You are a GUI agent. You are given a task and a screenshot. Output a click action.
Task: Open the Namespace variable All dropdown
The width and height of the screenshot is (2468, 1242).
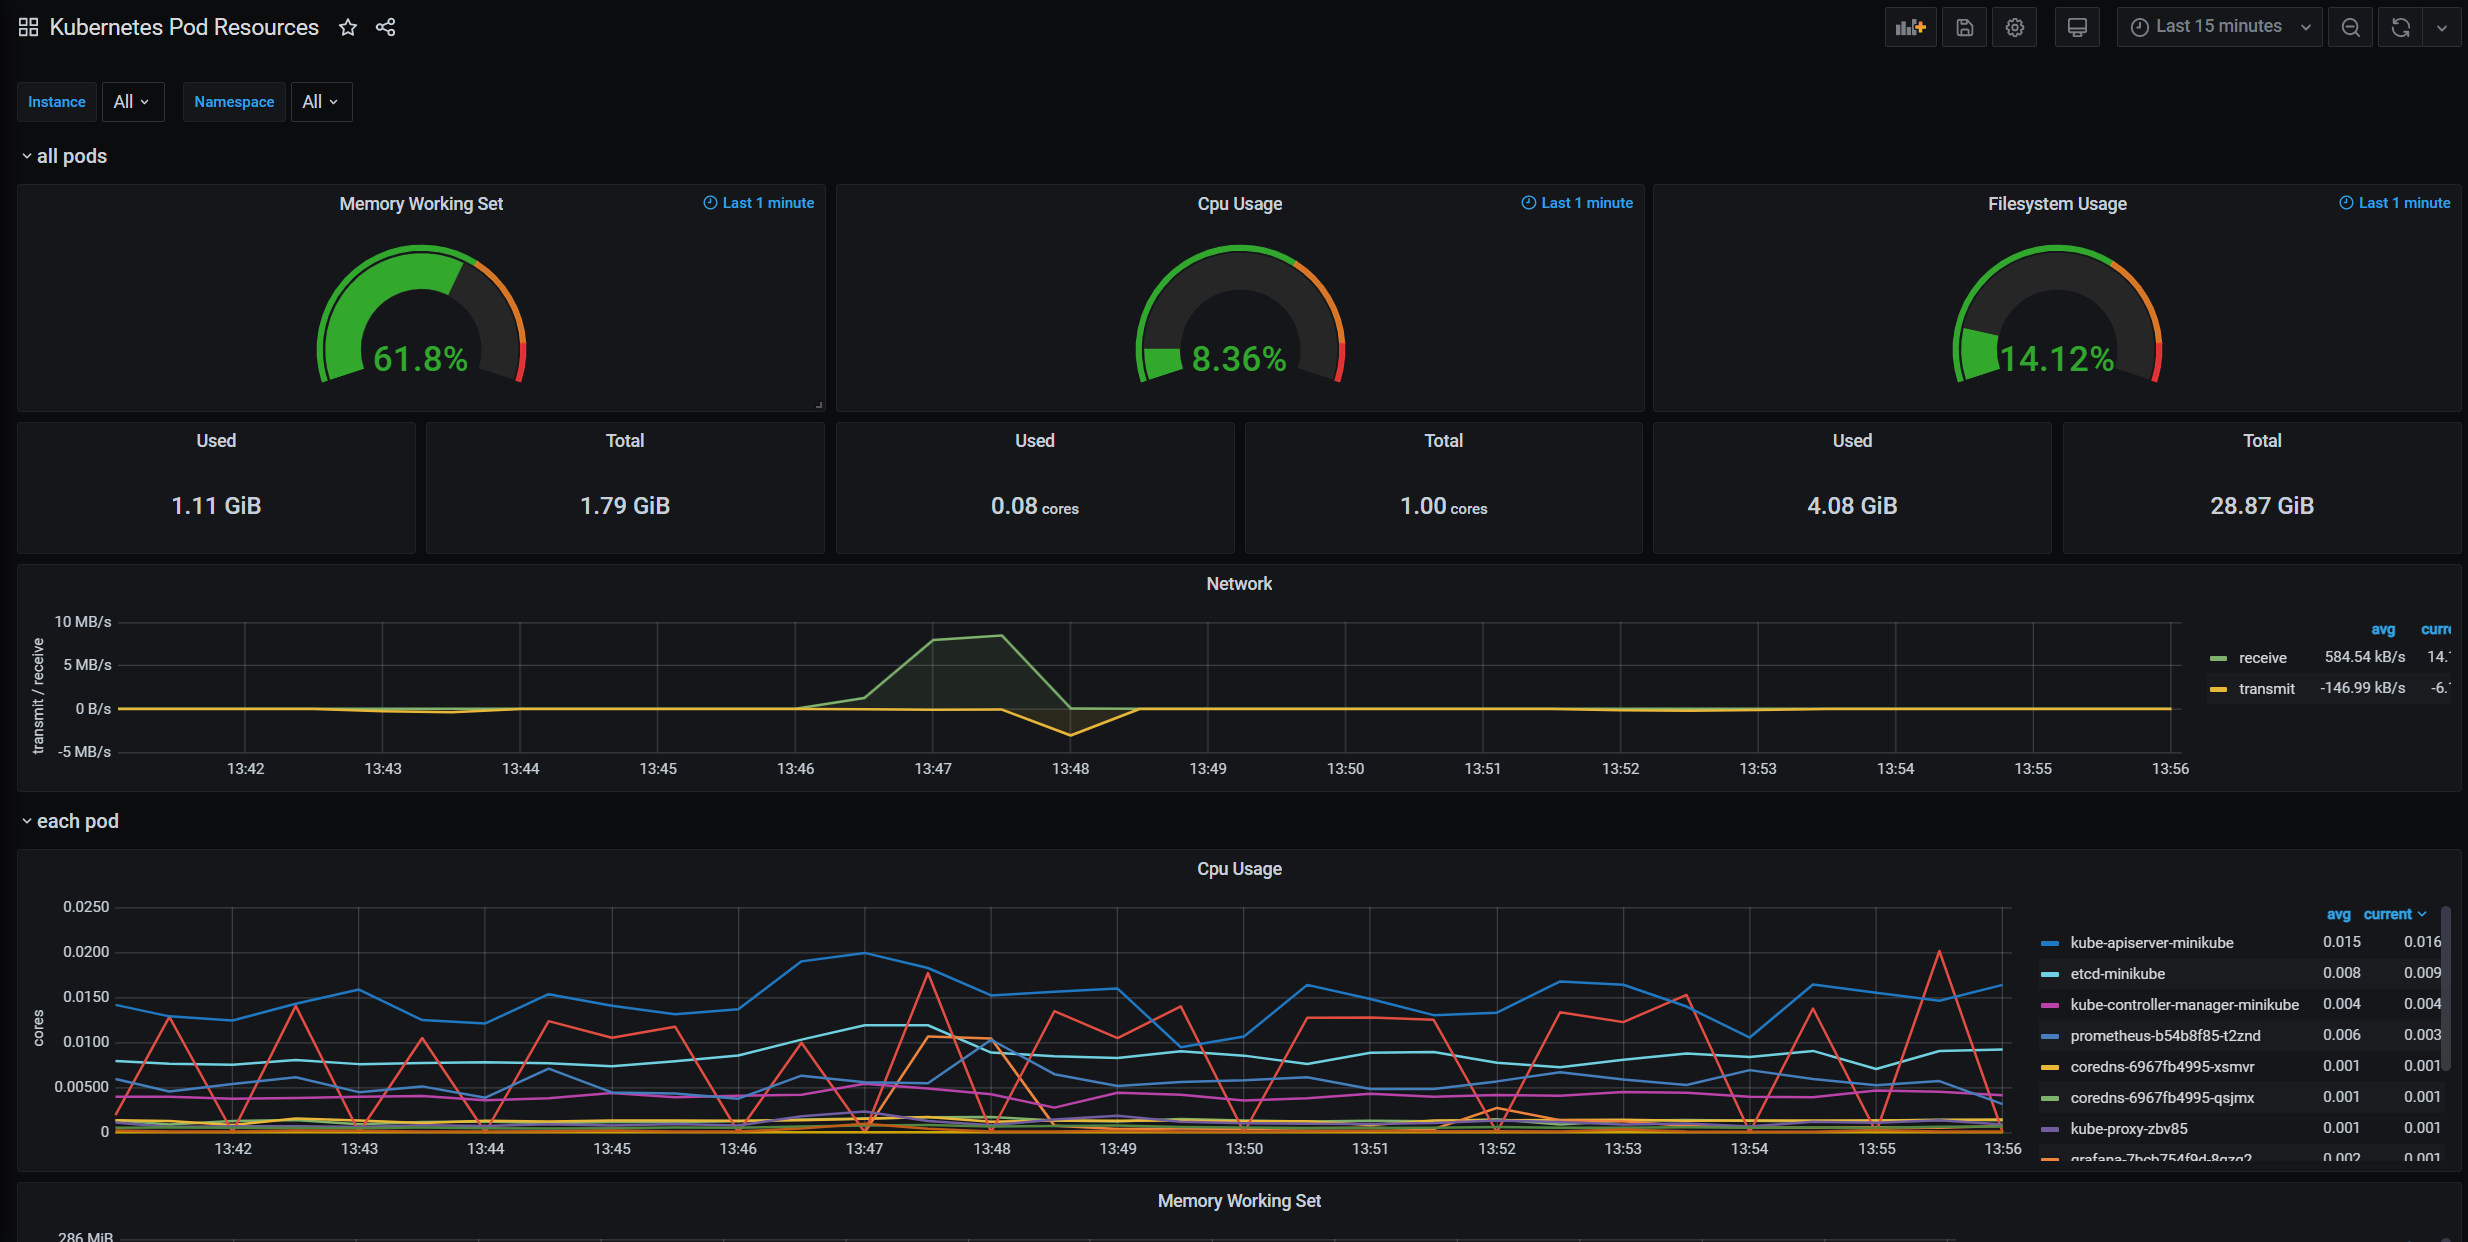coord(321,102)
